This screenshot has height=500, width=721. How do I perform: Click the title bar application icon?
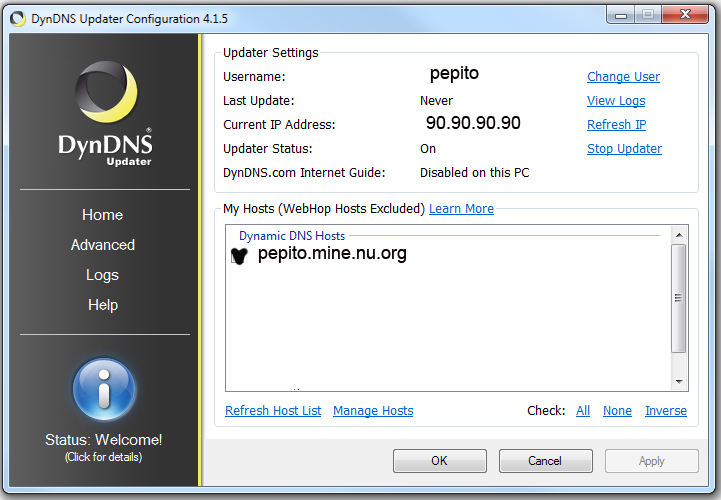click(18, 19)
